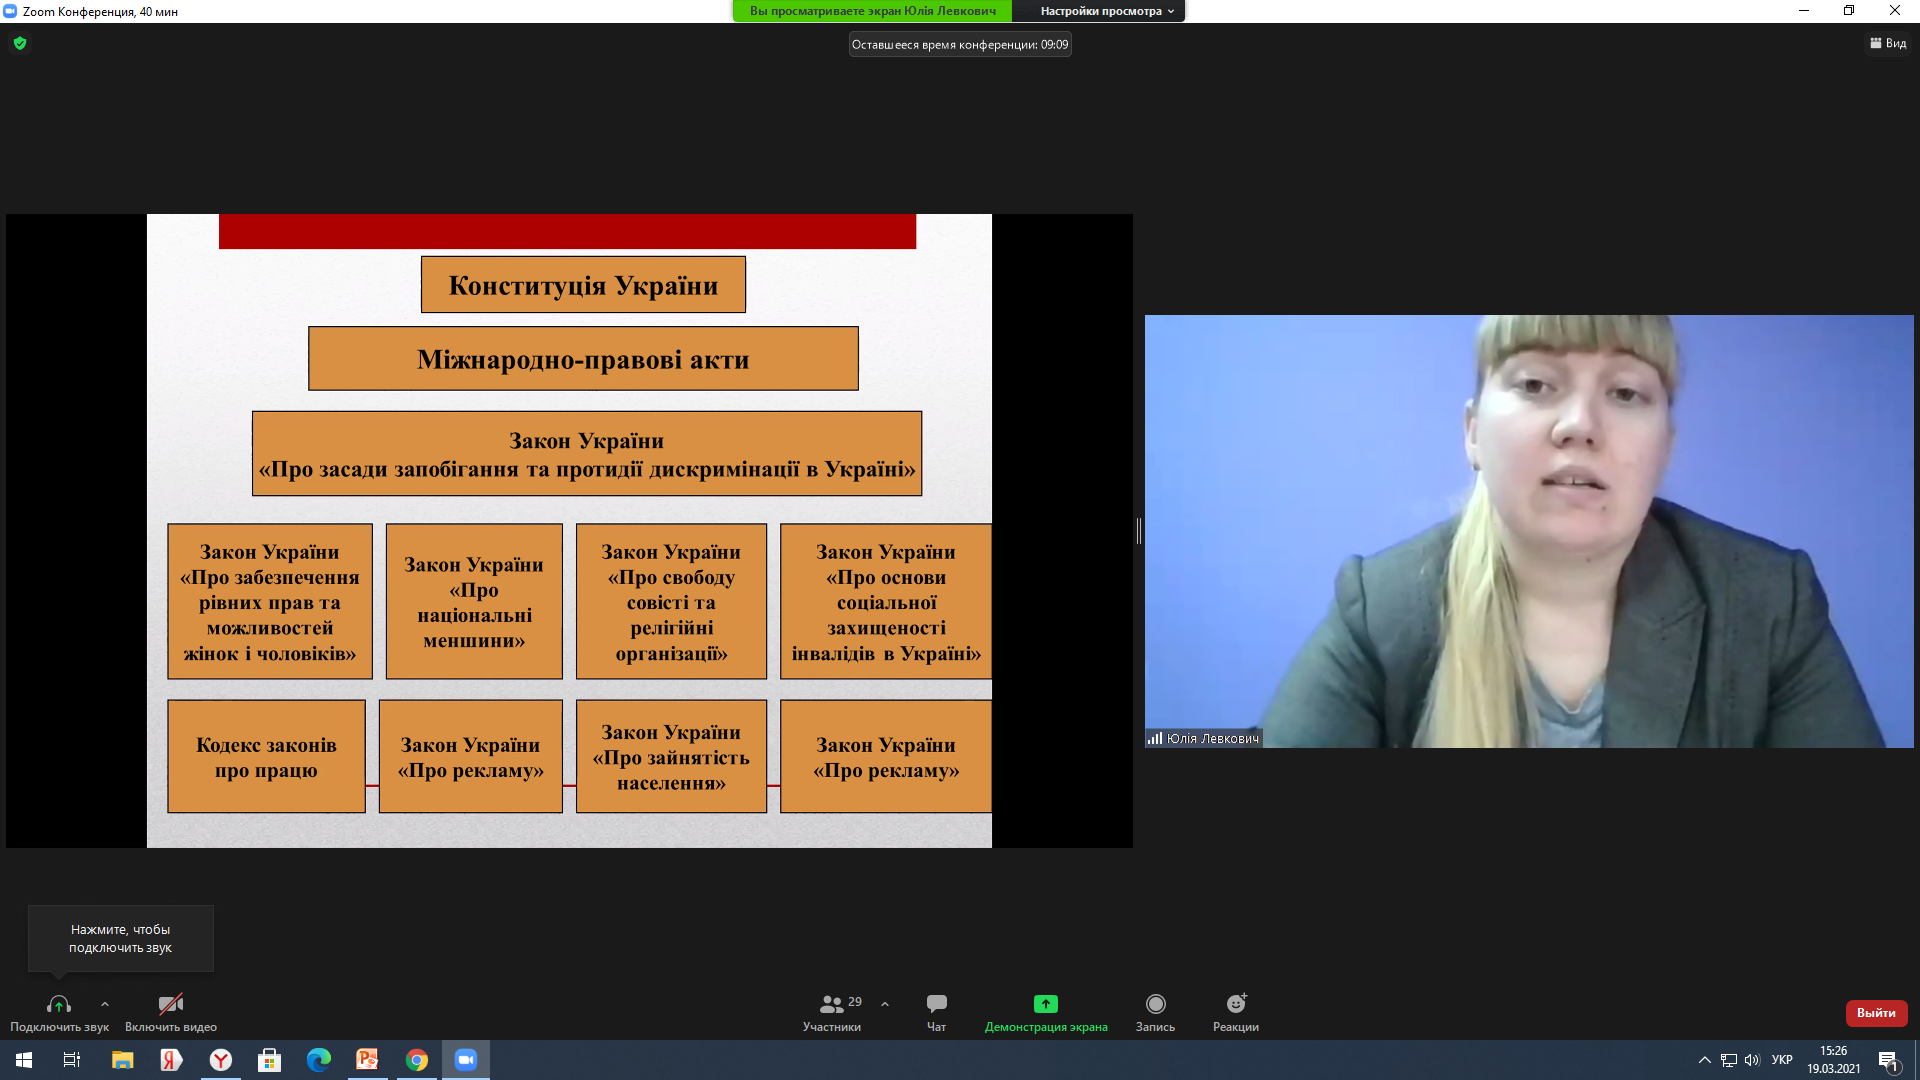This screenshot has width=1920, height=1080.
Task: Click the connect audio tooltip
Action: pos(120,938)
